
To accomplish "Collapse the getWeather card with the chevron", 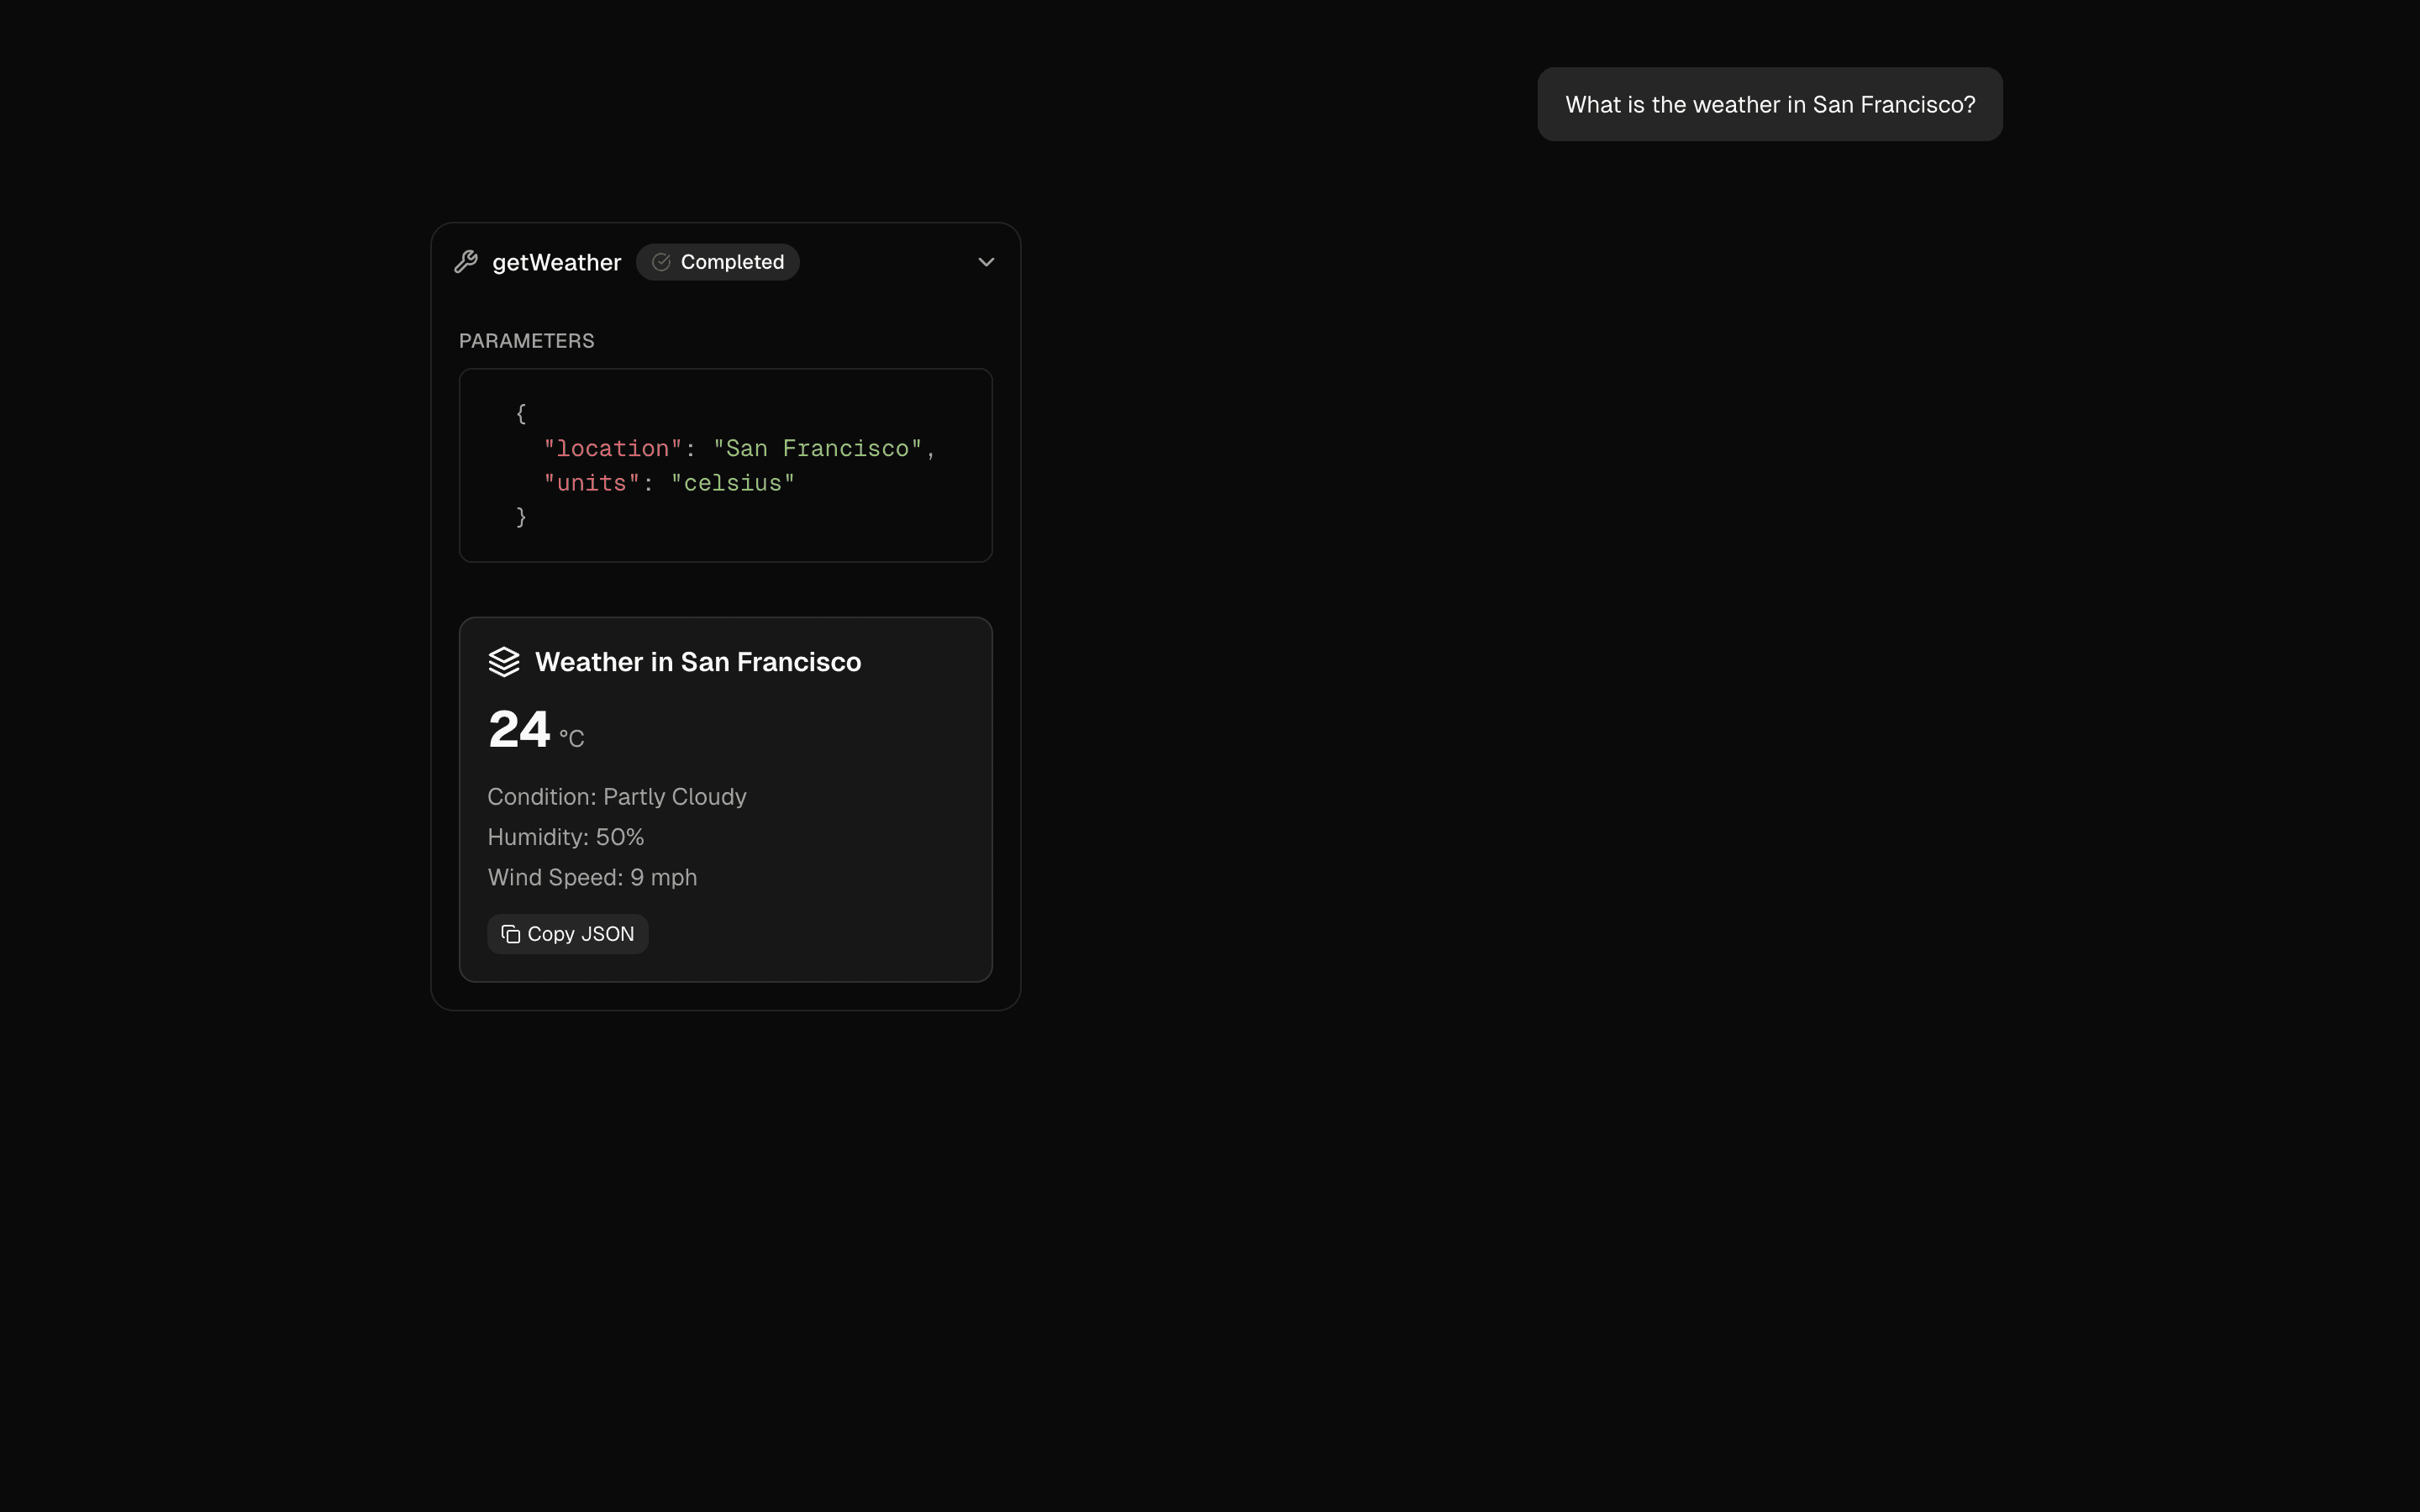I will [986, 261].
